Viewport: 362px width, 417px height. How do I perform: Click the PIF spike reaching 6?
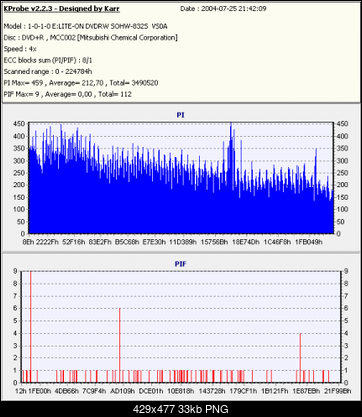pos(120,345)
